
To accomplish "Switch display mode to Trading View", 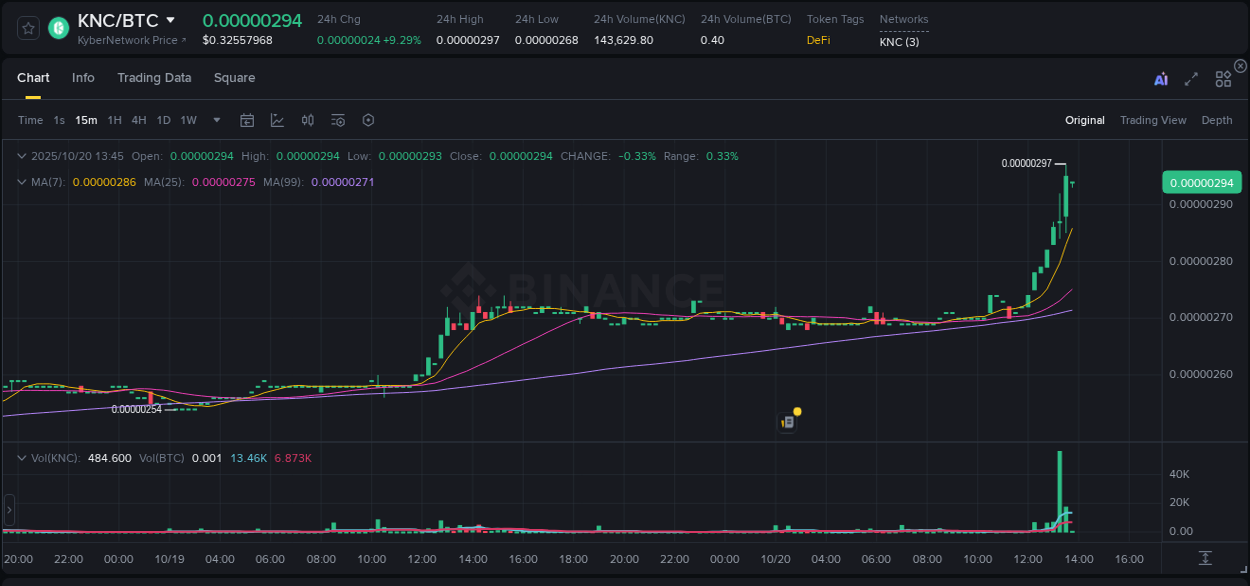I will 1153,120.
